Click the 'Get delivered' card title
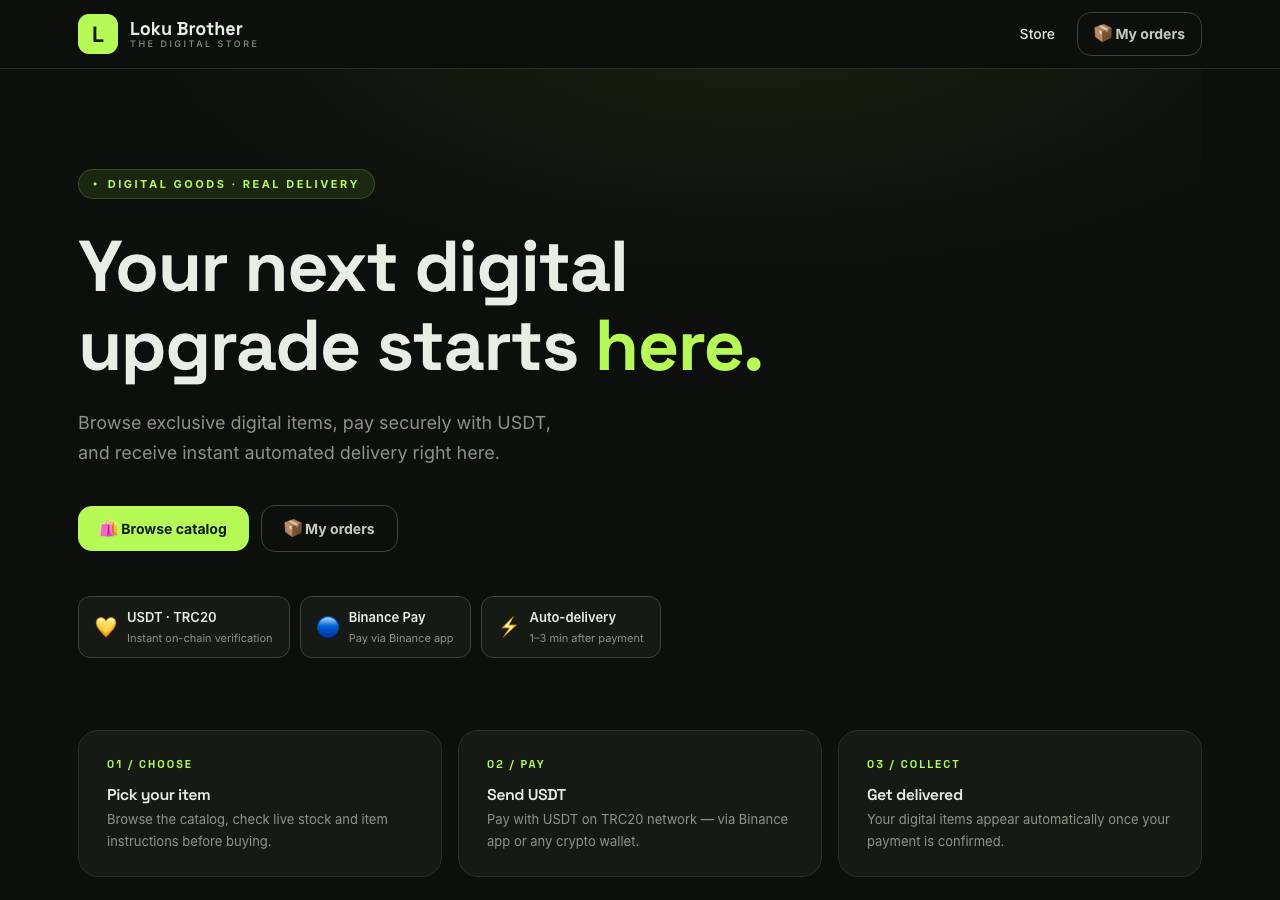 click(915, 795)
